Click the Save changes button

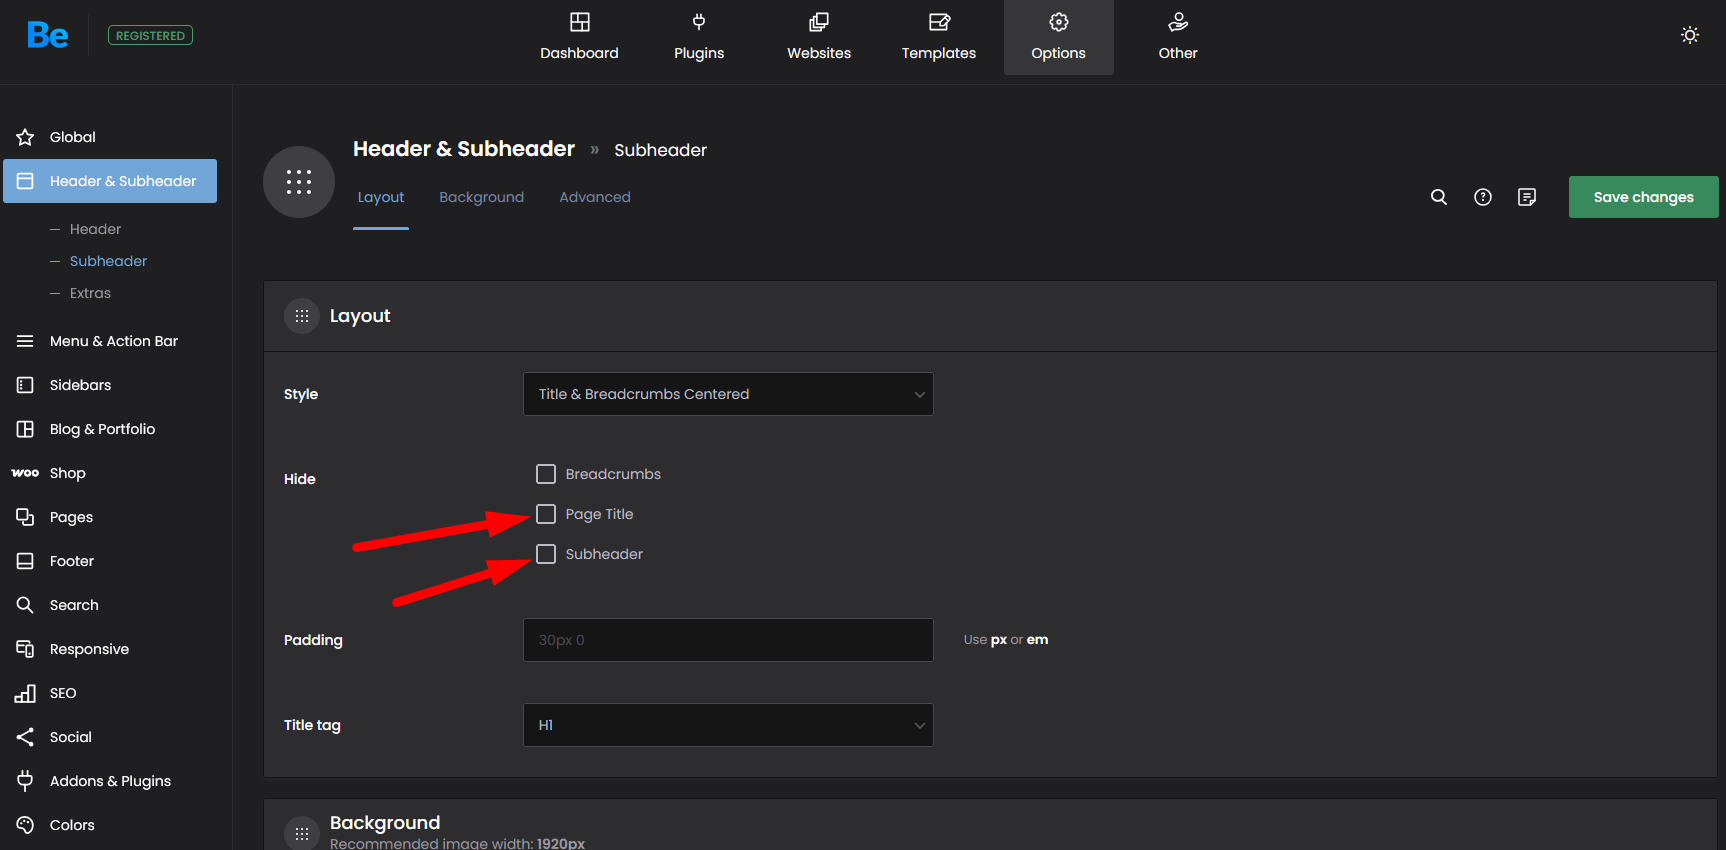(1642, 197)
